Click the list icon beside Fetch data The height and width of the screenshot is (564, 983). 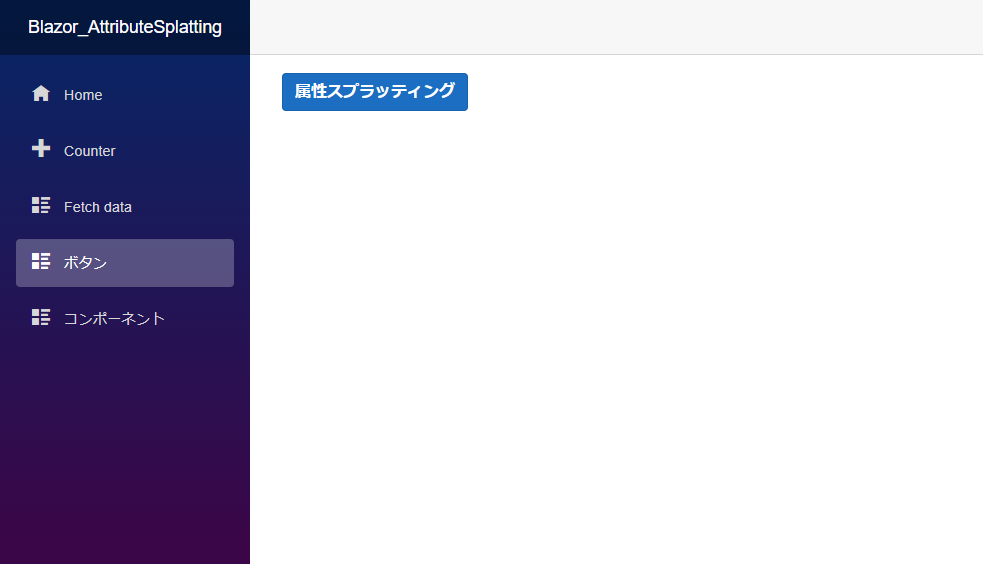(41, 205)
